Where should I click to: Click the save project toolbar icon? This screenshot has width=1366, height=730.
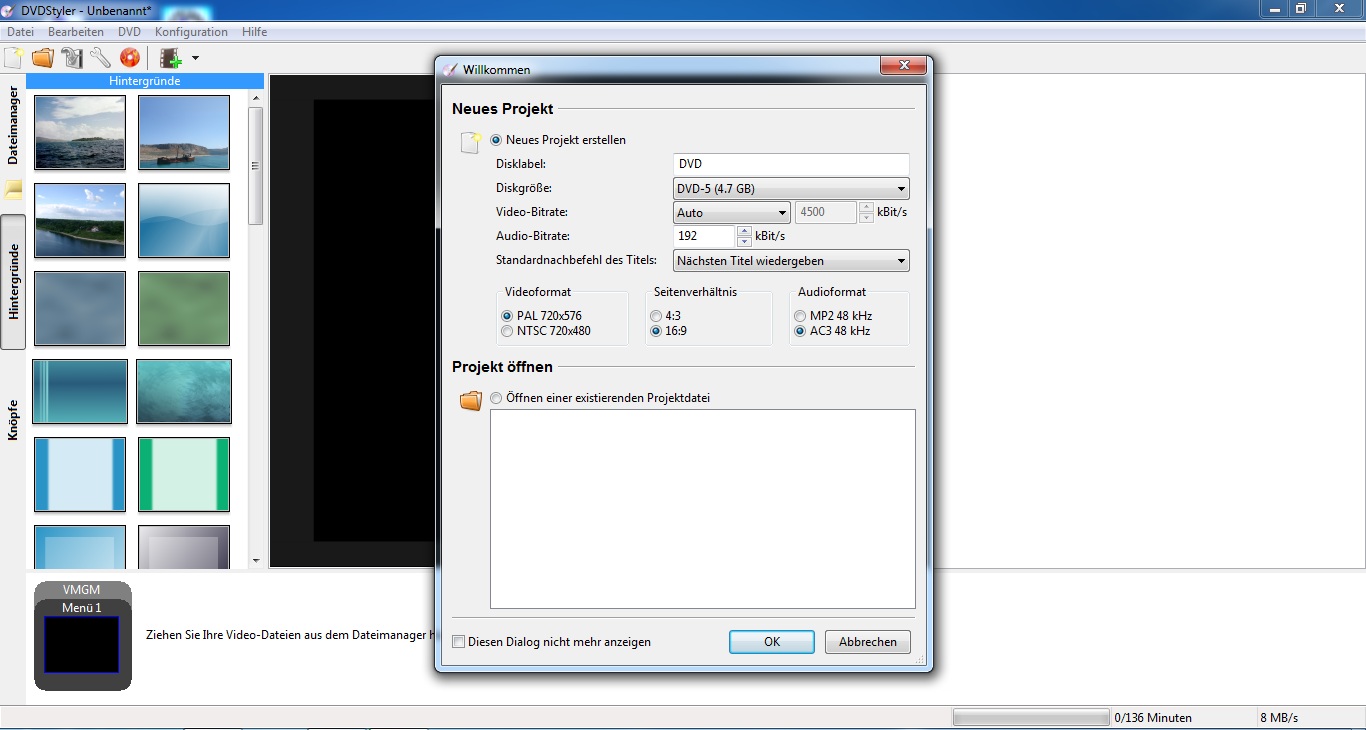tap(72, 58)
